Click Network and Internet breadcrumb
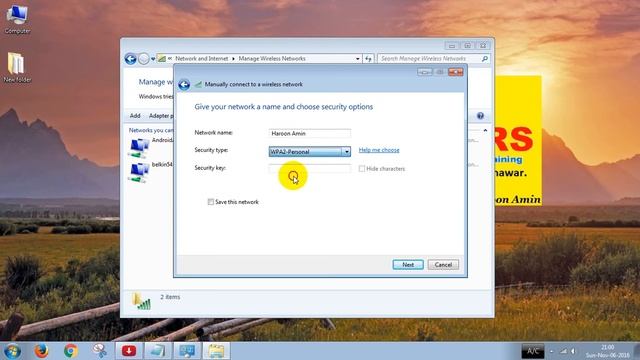This screenshot has width=640, height=360. coord(202,59)
